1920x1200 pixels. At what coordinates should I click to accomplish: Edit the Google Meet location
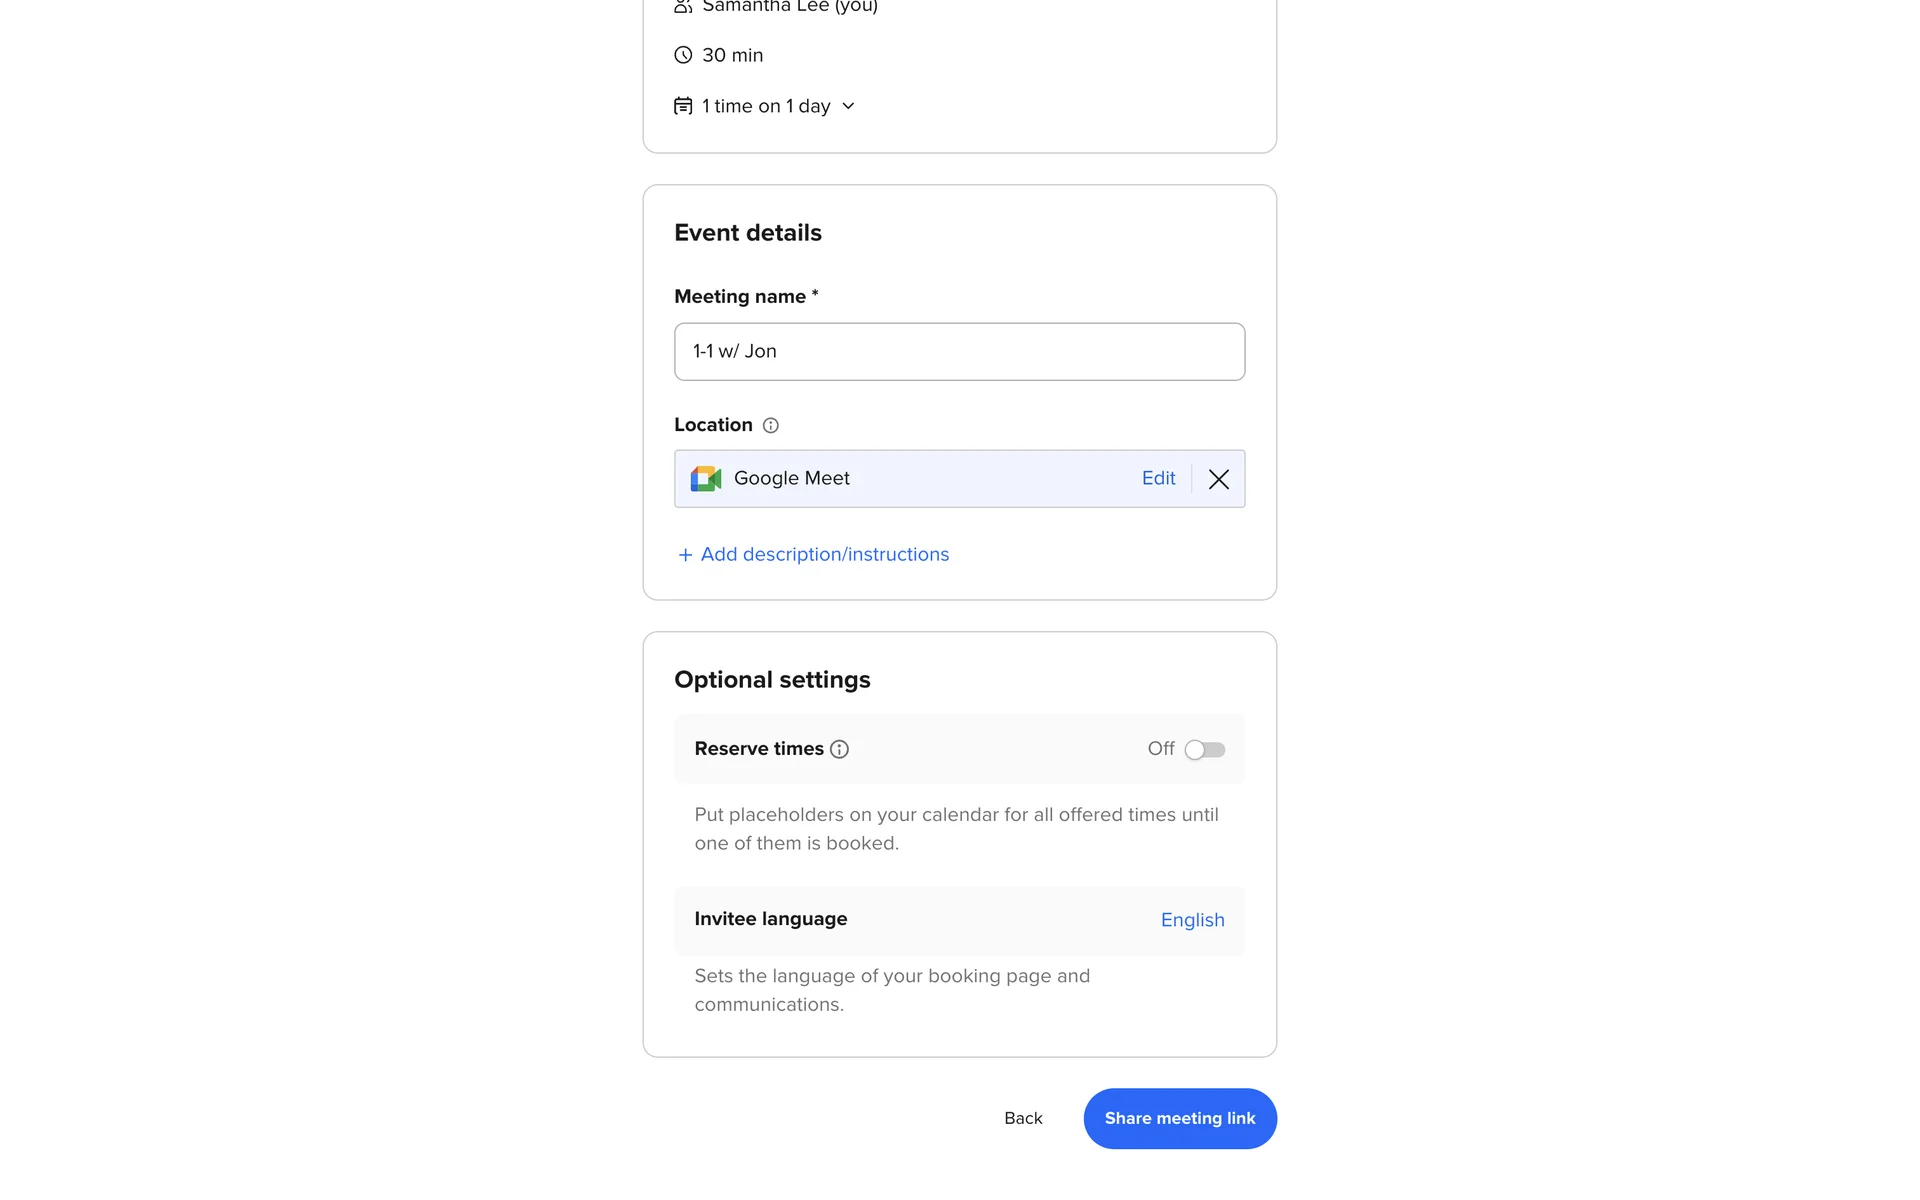click(1158, 478)
